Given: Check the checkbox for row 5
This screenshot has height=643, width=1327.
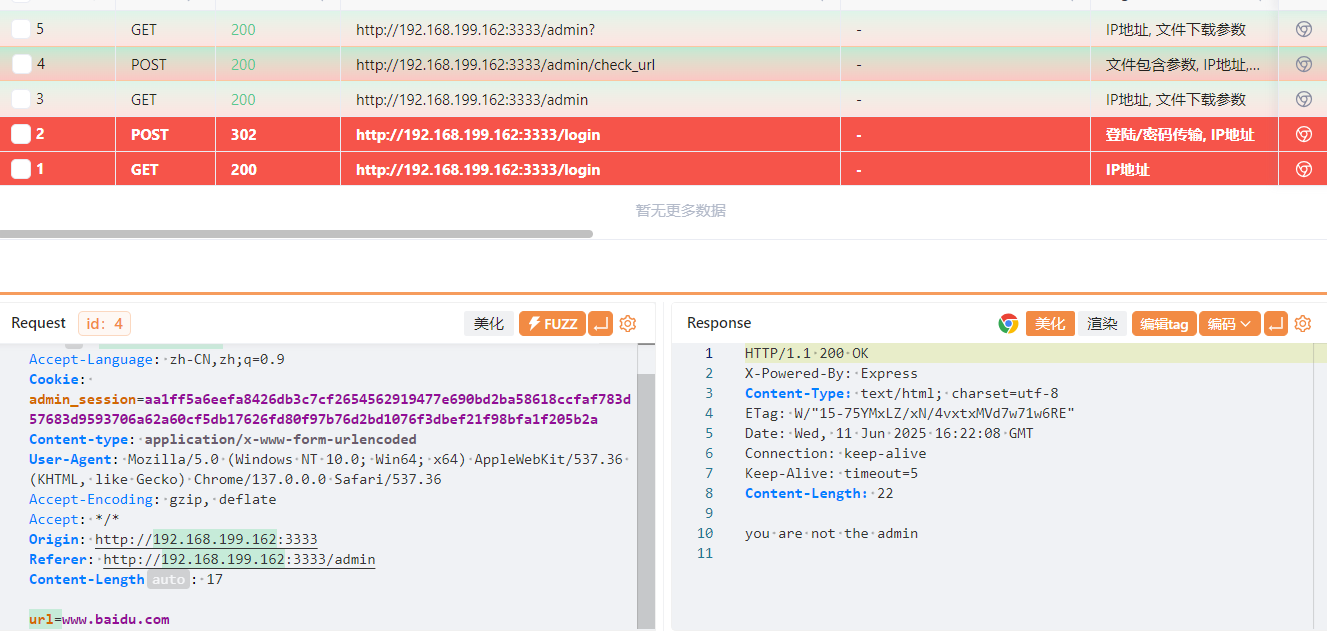Looking at the screenshot, I should (x=21, y=30).
